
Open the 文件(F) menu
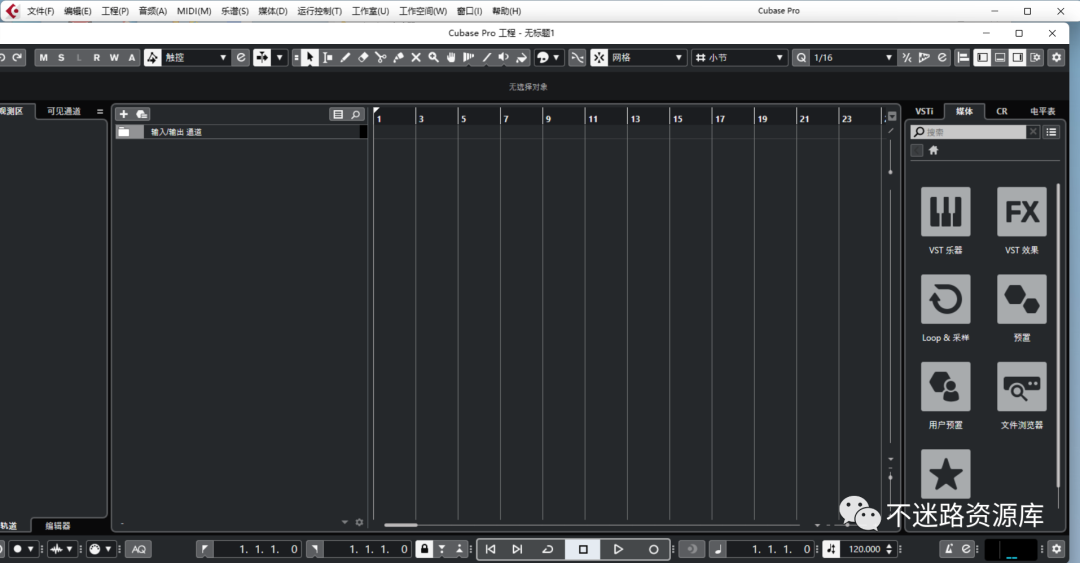(x=41, y=11)
